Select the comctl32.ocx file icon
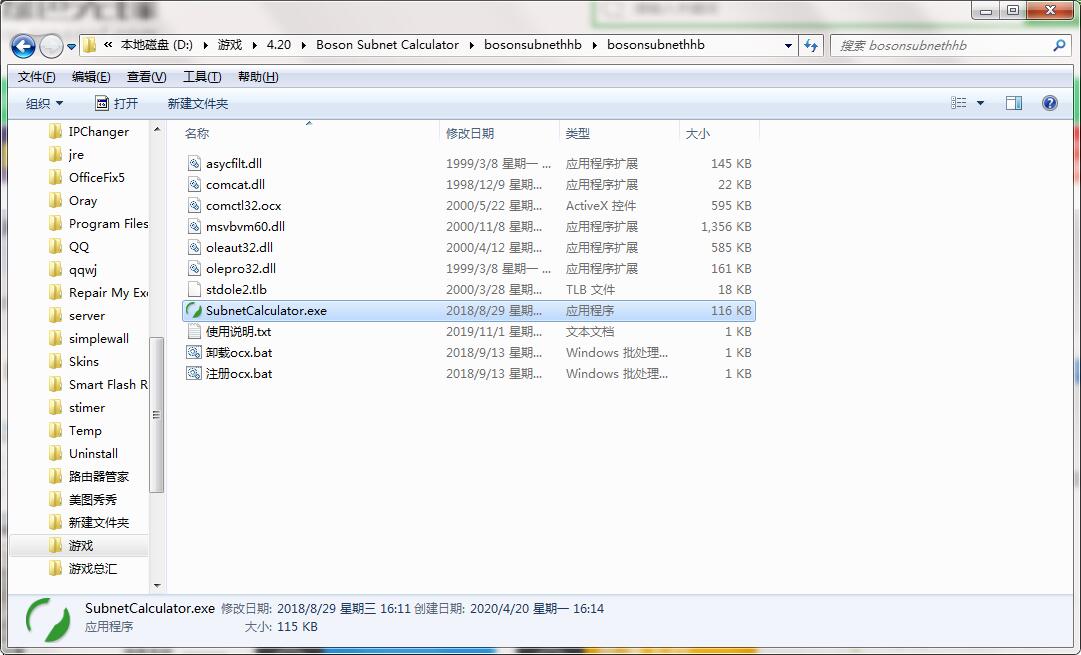Screen dimensions: 1081x655 click(194, 205)
